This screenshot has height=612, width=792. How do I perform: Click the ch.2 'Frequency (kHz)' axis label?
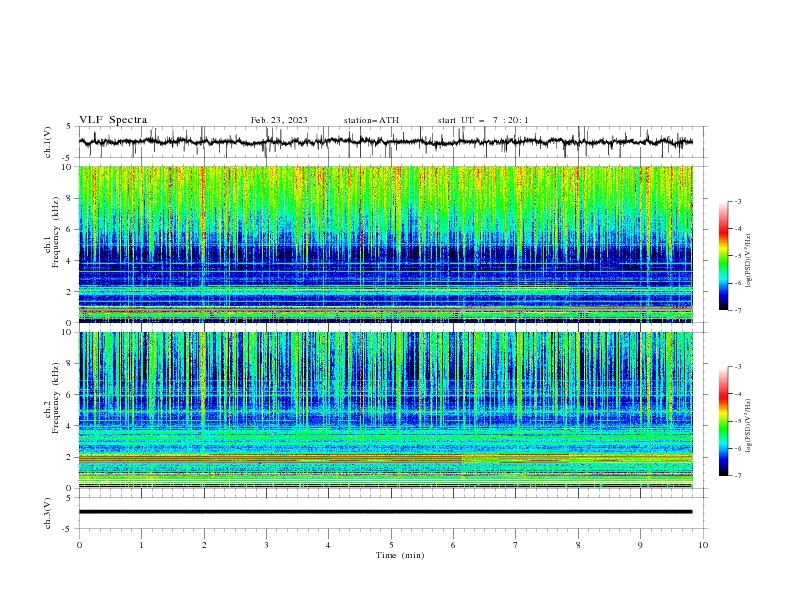point(56,398)
